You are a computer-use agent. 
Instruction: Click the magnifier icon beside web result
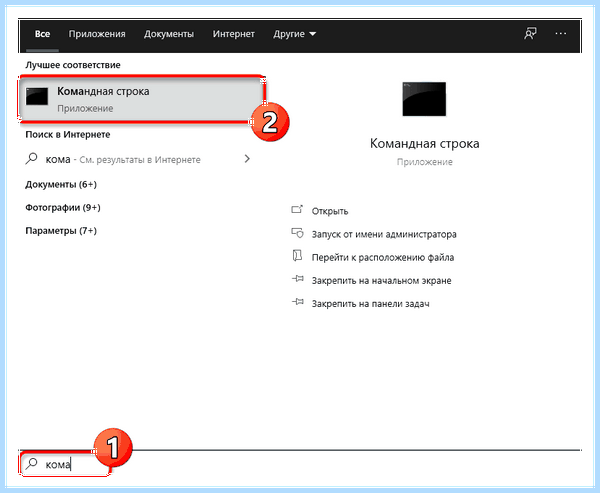[x=31, y=158]
